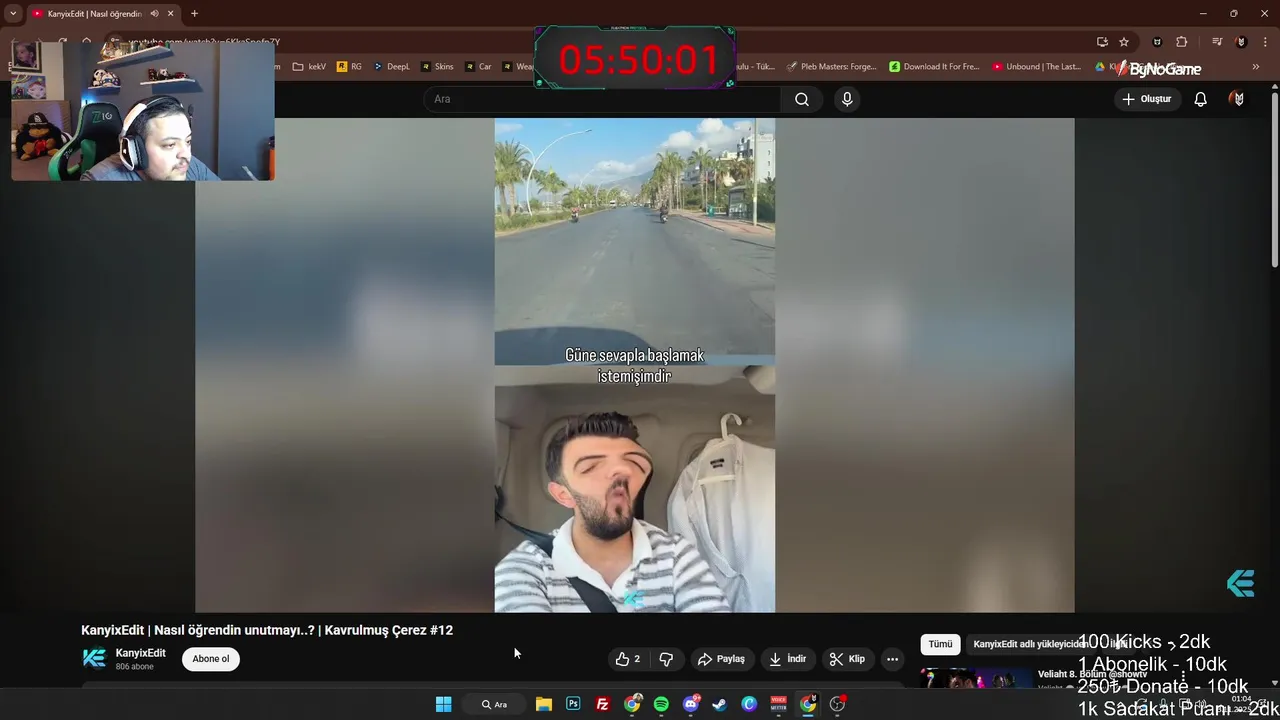
Task: Select the Tümü filter chip
Action: pos(940,645)
